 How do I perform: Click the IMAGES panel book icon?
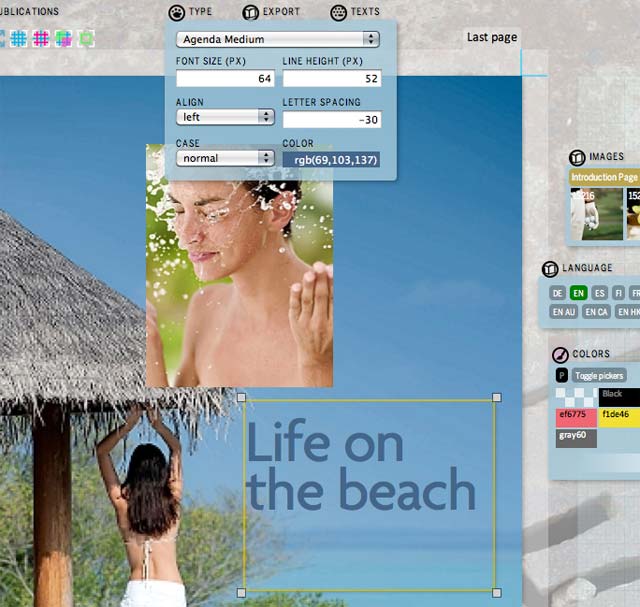tap(577, 158)
